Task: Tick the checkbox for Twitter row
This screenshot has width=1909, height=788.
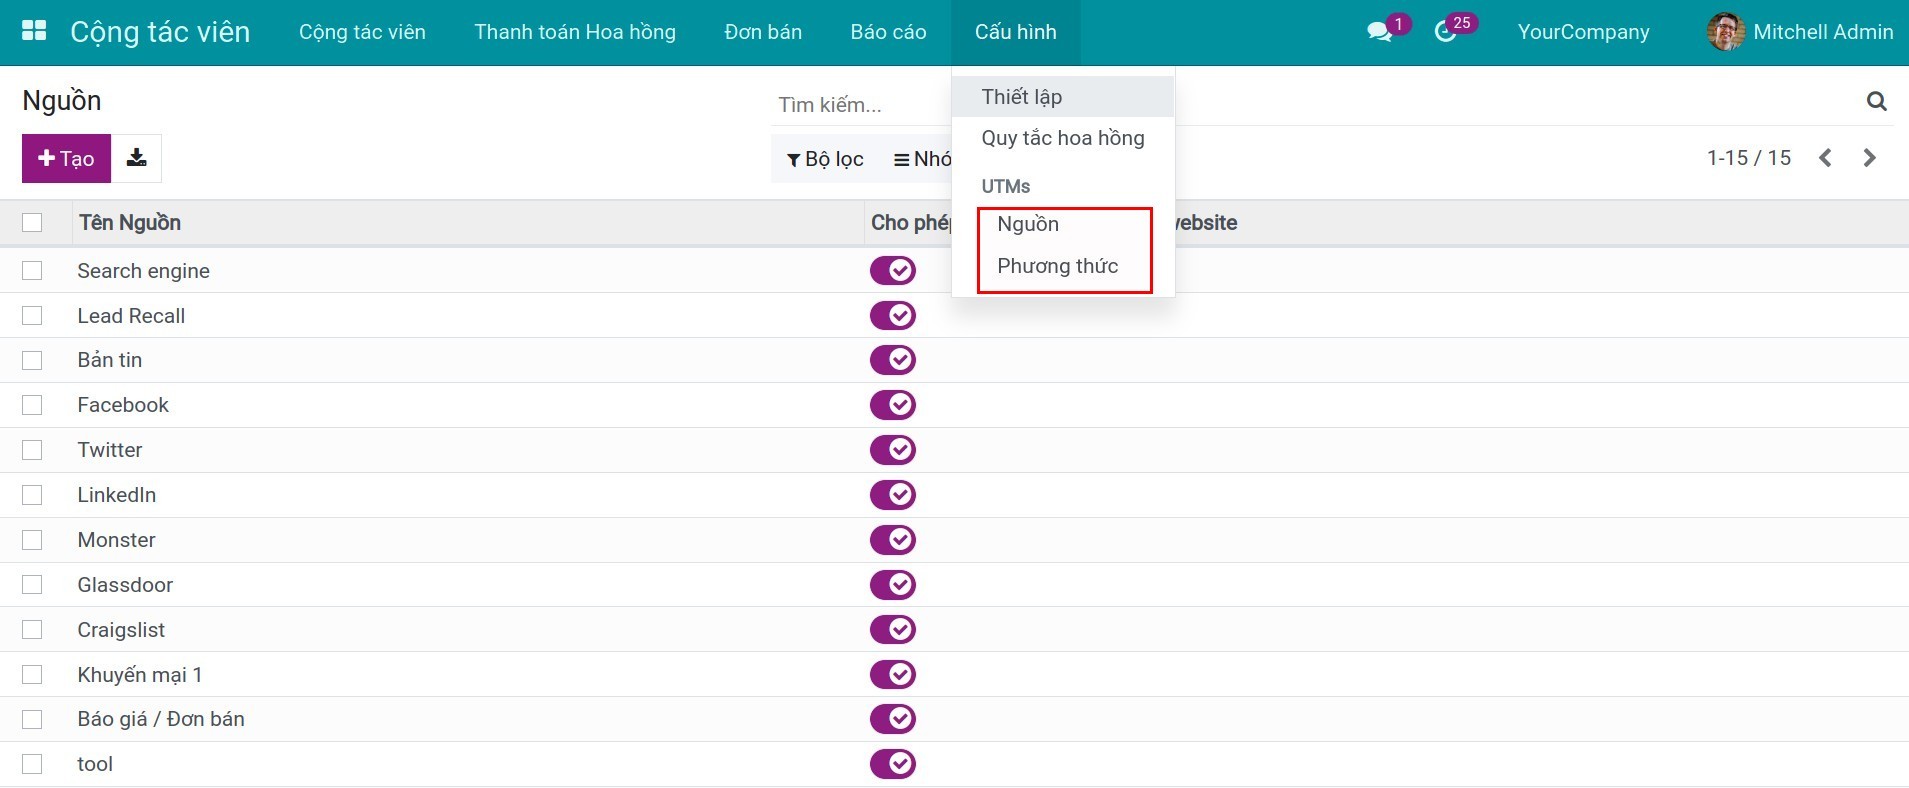Action: pos(32,450)
